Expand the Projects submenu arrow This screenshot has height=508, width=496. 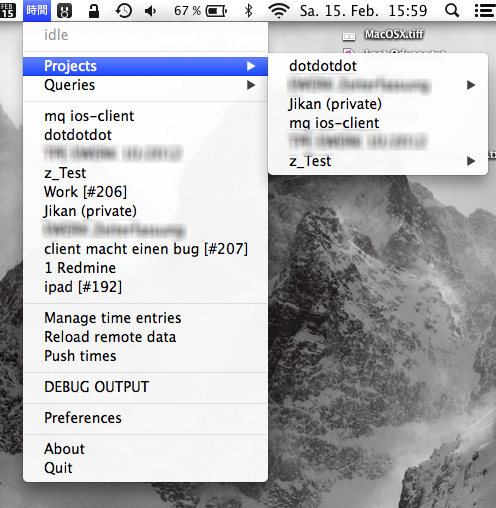pyautogui.click(x=251, y=66)
